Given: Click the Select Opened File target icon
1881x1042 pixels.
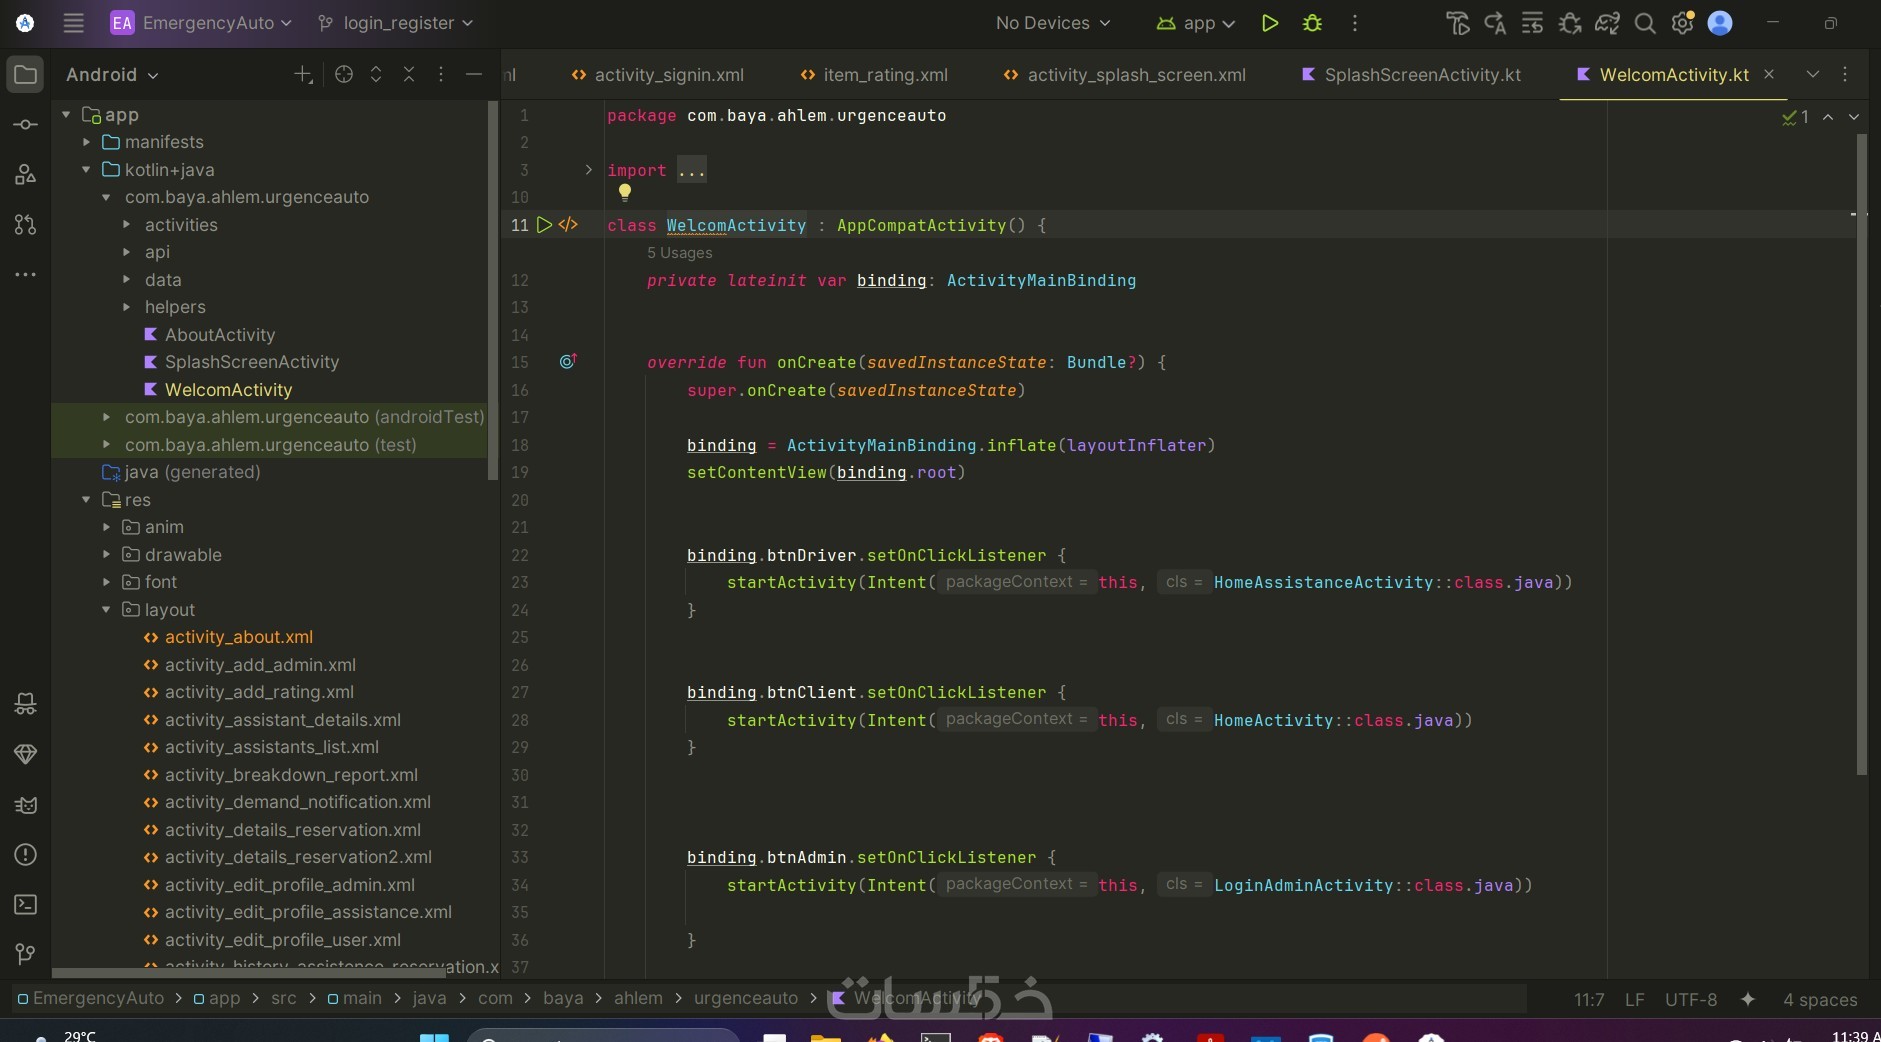Looking at the screenshot, I should tap(343, 74).
